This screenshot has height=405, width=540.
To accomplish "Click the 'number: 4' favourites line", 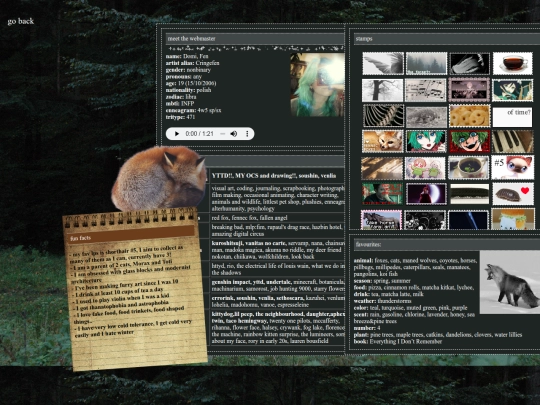I will point(367,328).
